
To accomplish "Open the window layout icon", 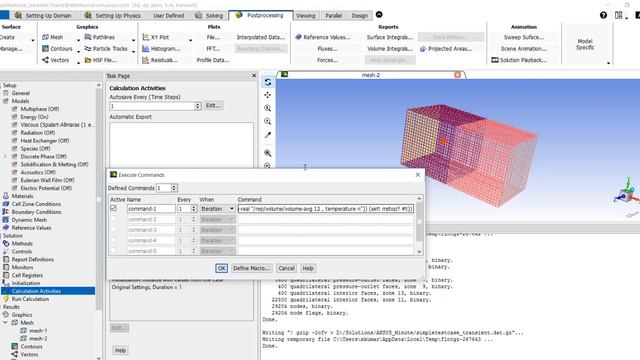I will tap(619, 15).
